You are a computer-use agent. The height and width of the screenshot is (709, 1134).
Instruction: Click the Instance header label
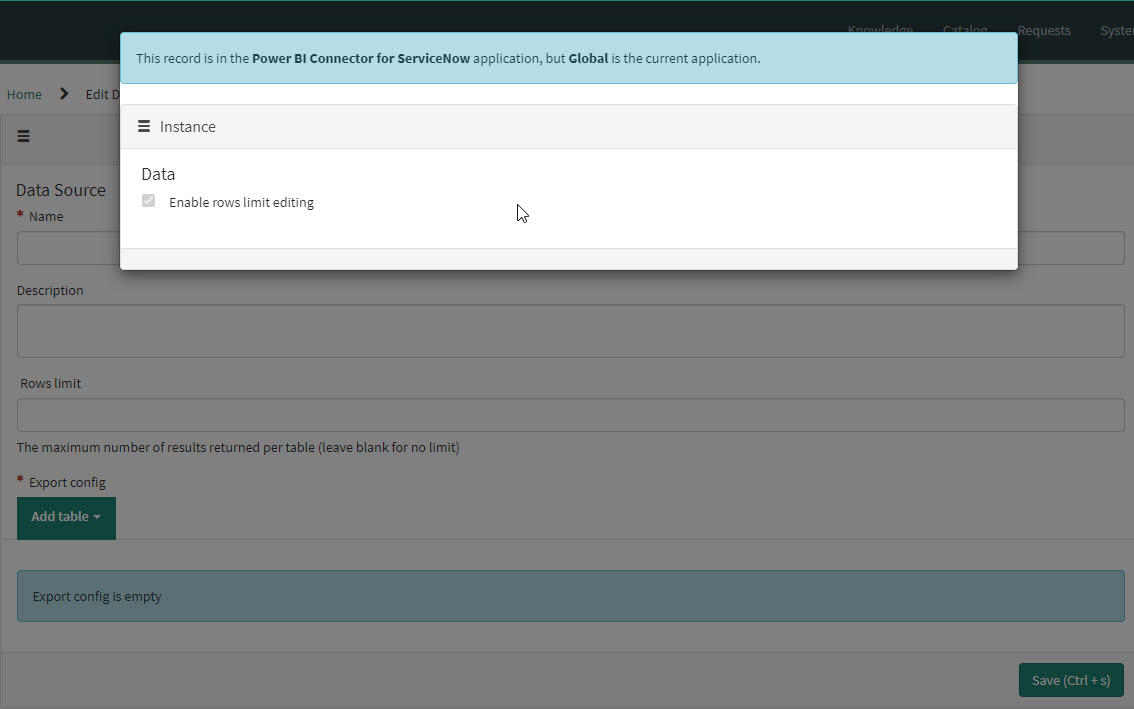(187, 127)
